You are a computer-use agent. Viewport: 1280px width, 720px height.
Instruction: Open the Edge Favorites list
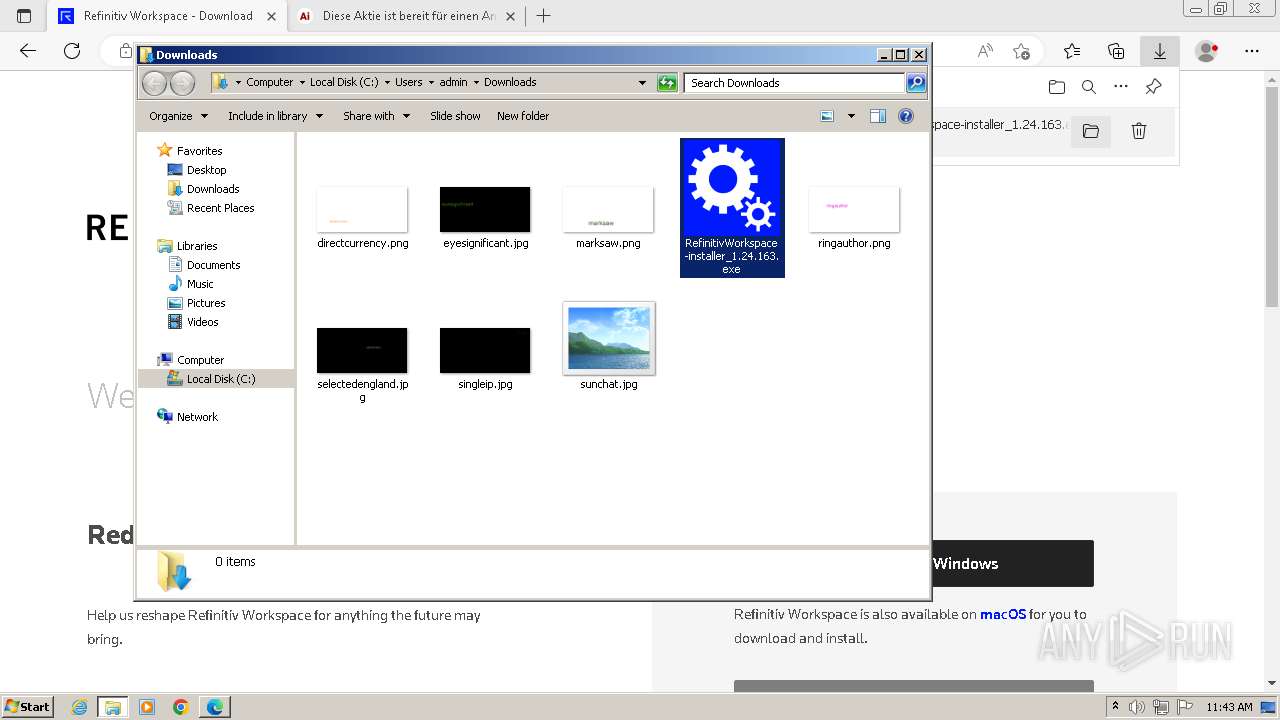[x=1072, y=51]
